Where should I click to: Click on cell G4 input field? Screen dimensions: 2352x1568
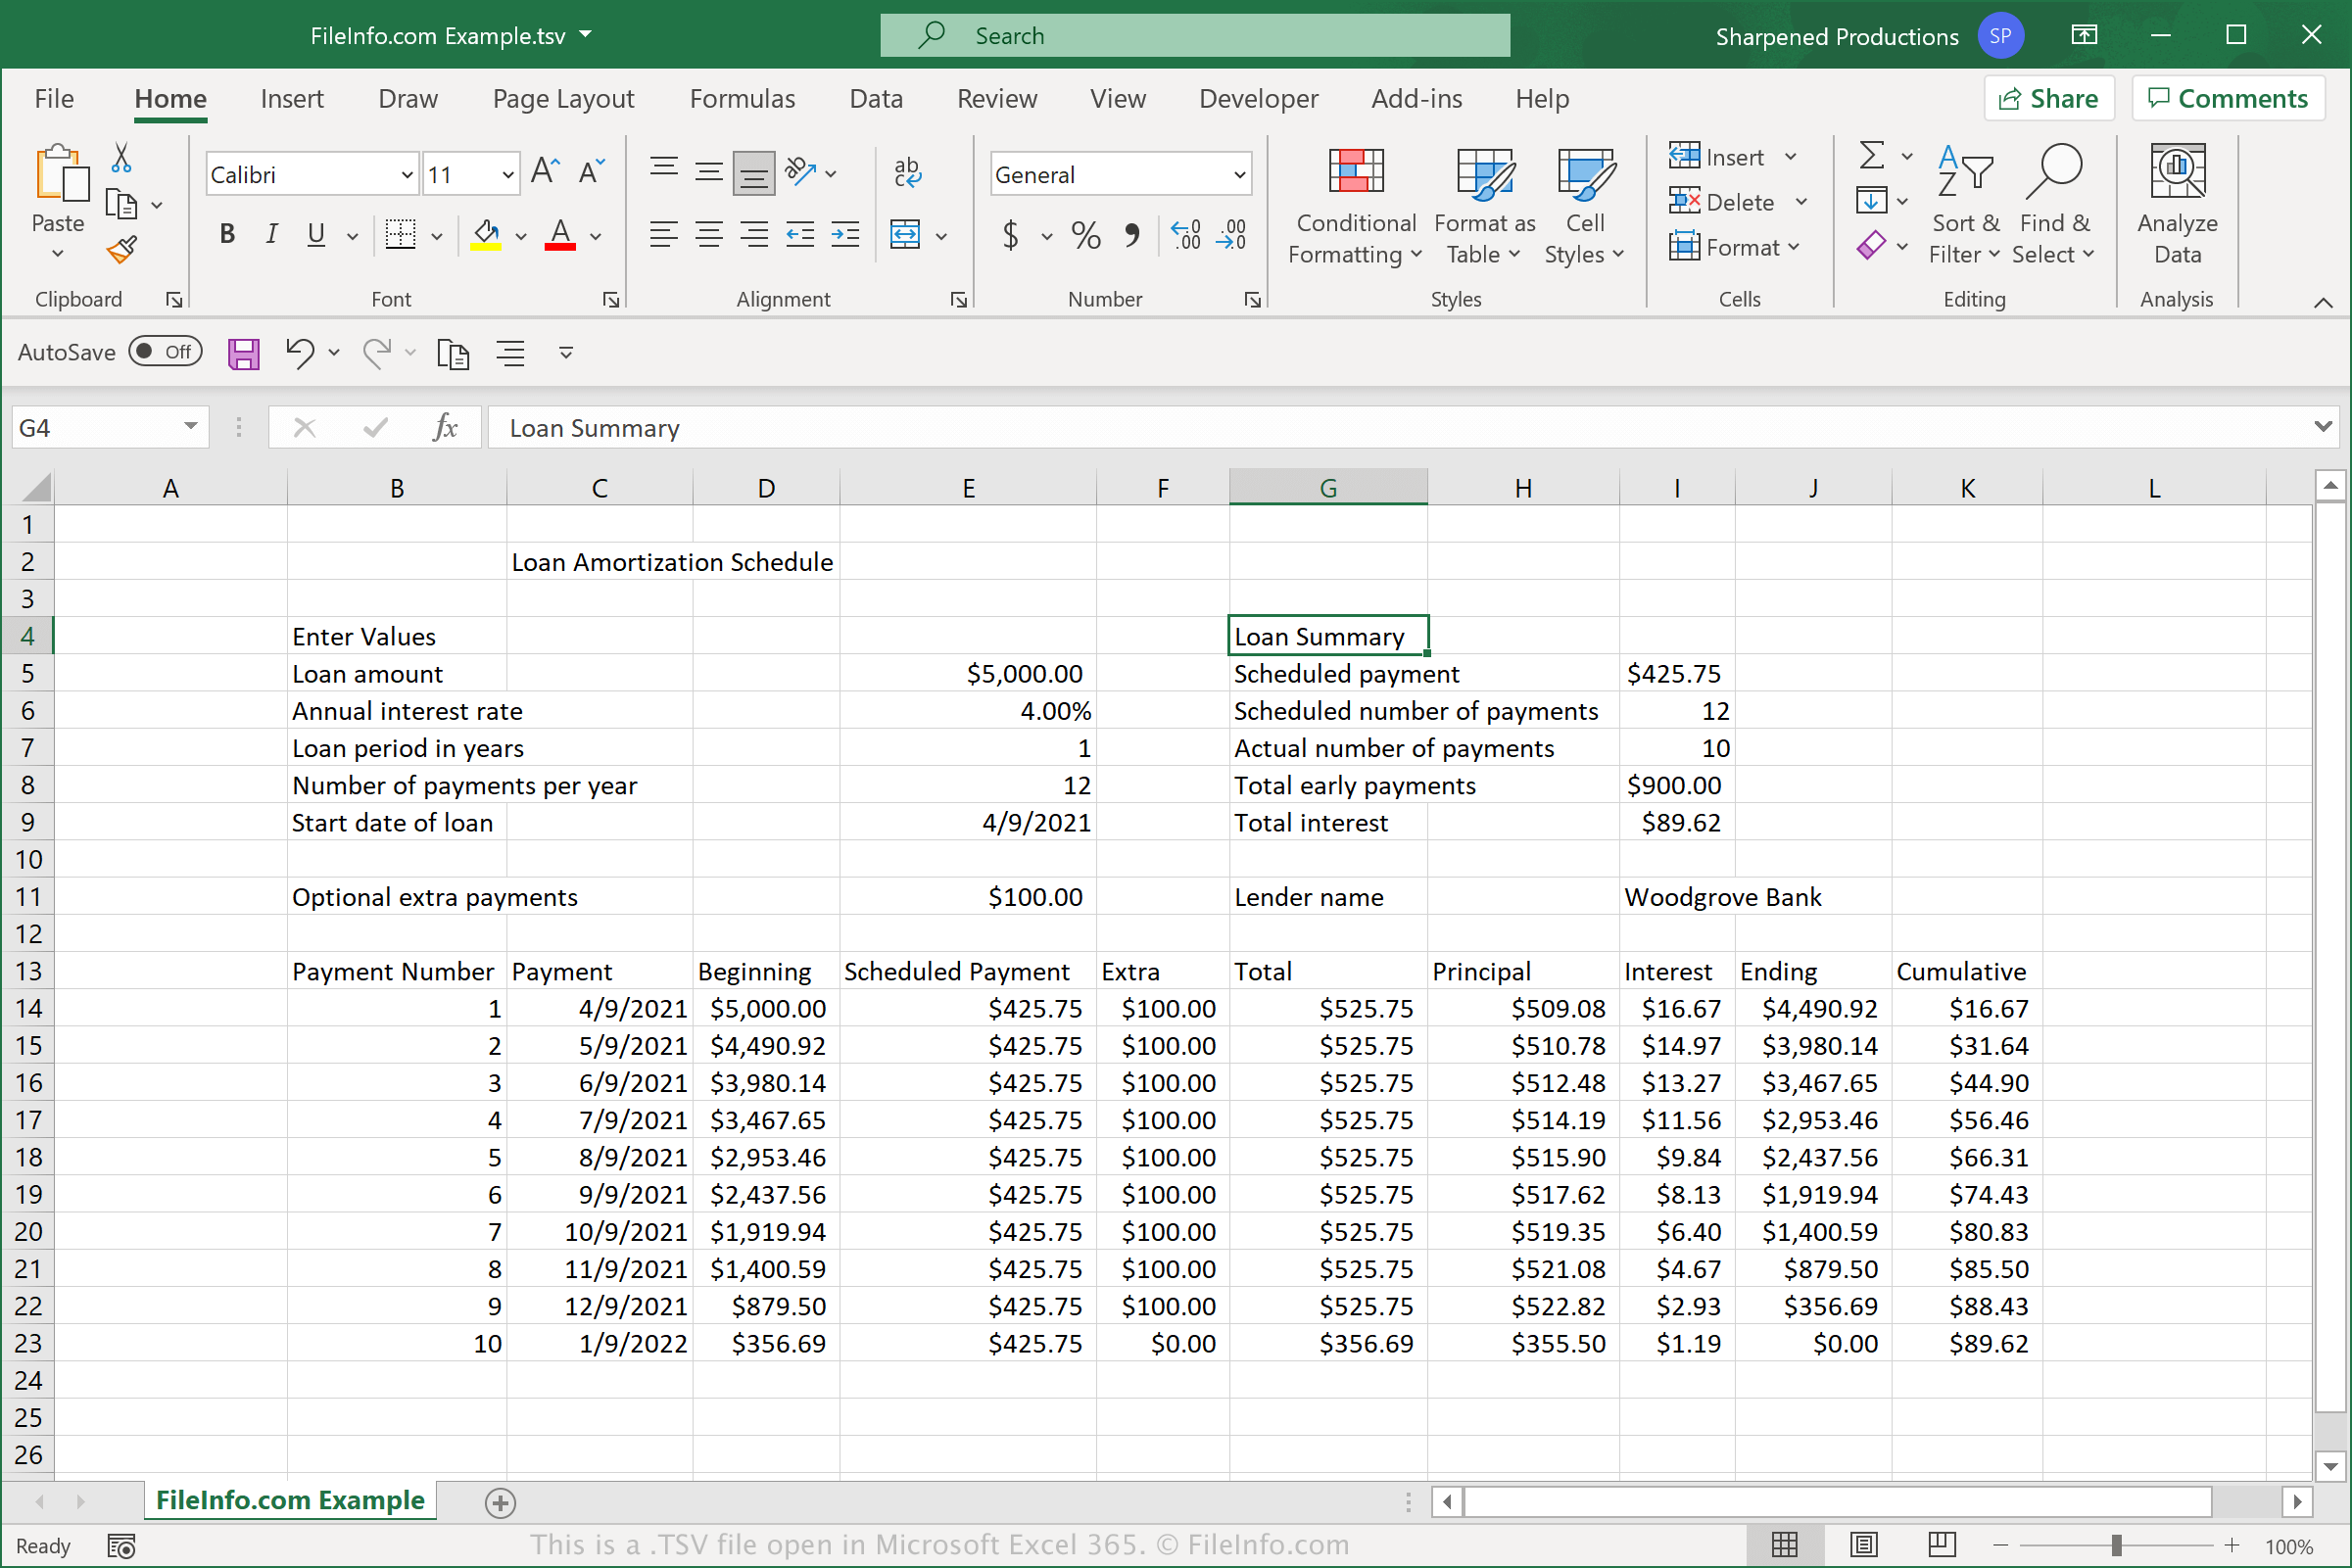tap(1328, 636)
